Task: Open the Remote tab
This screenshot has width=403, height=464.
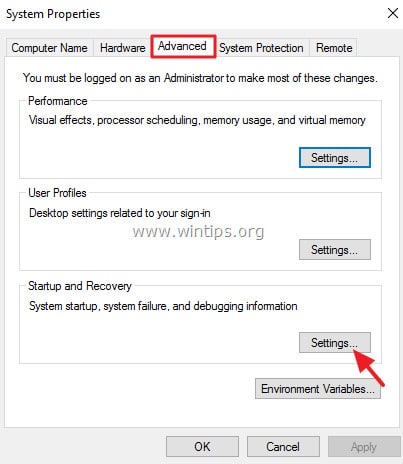Action: point(334,48)
